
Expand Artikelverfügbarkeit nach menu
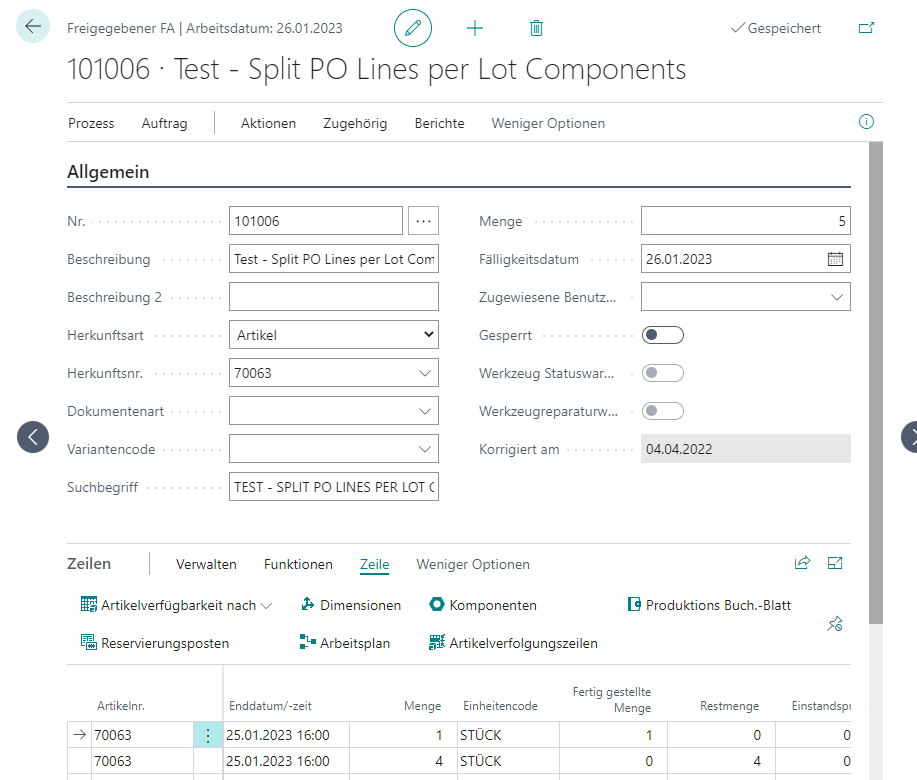176,605
